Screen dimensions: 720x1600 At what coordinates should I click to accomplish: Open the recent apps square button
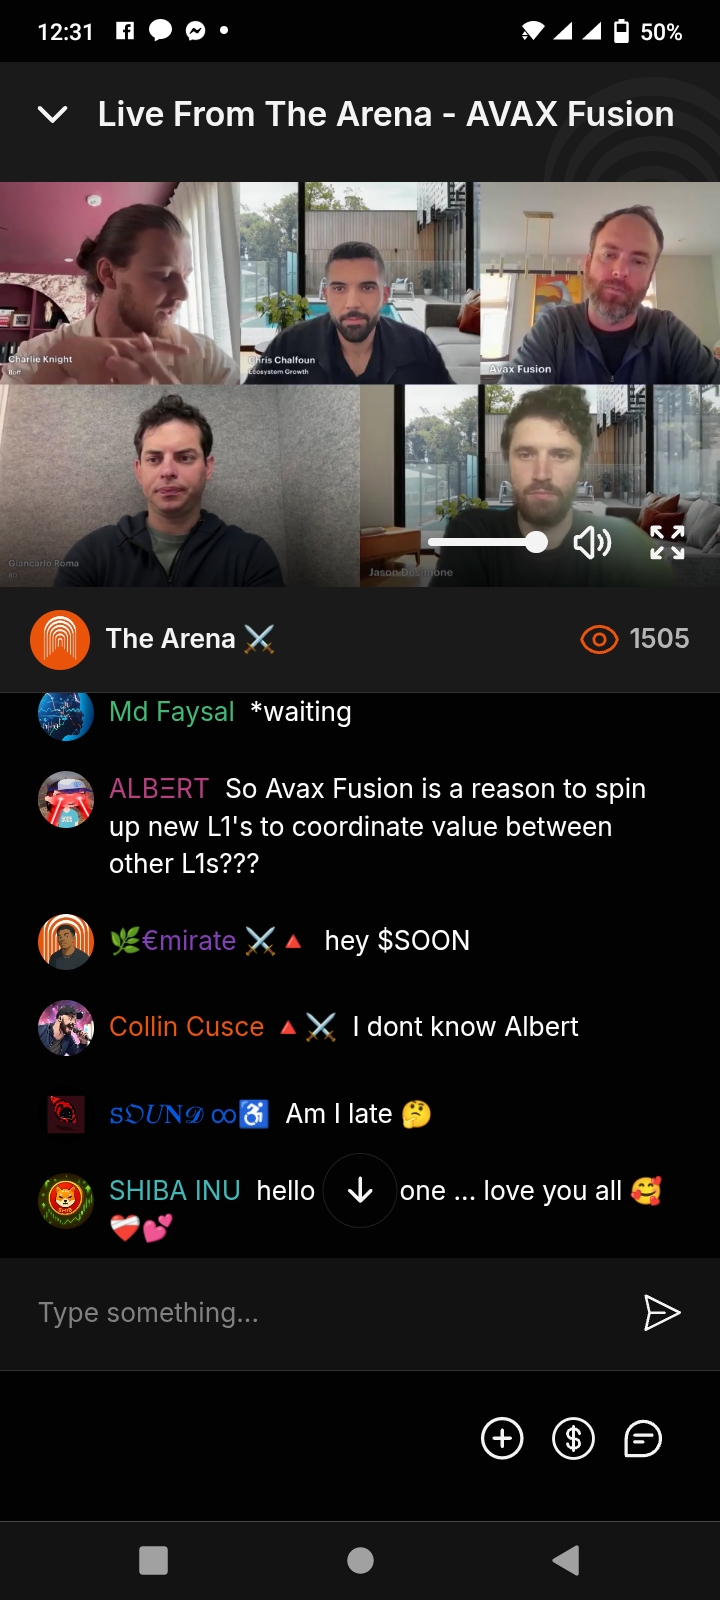tap(153, 1560)
